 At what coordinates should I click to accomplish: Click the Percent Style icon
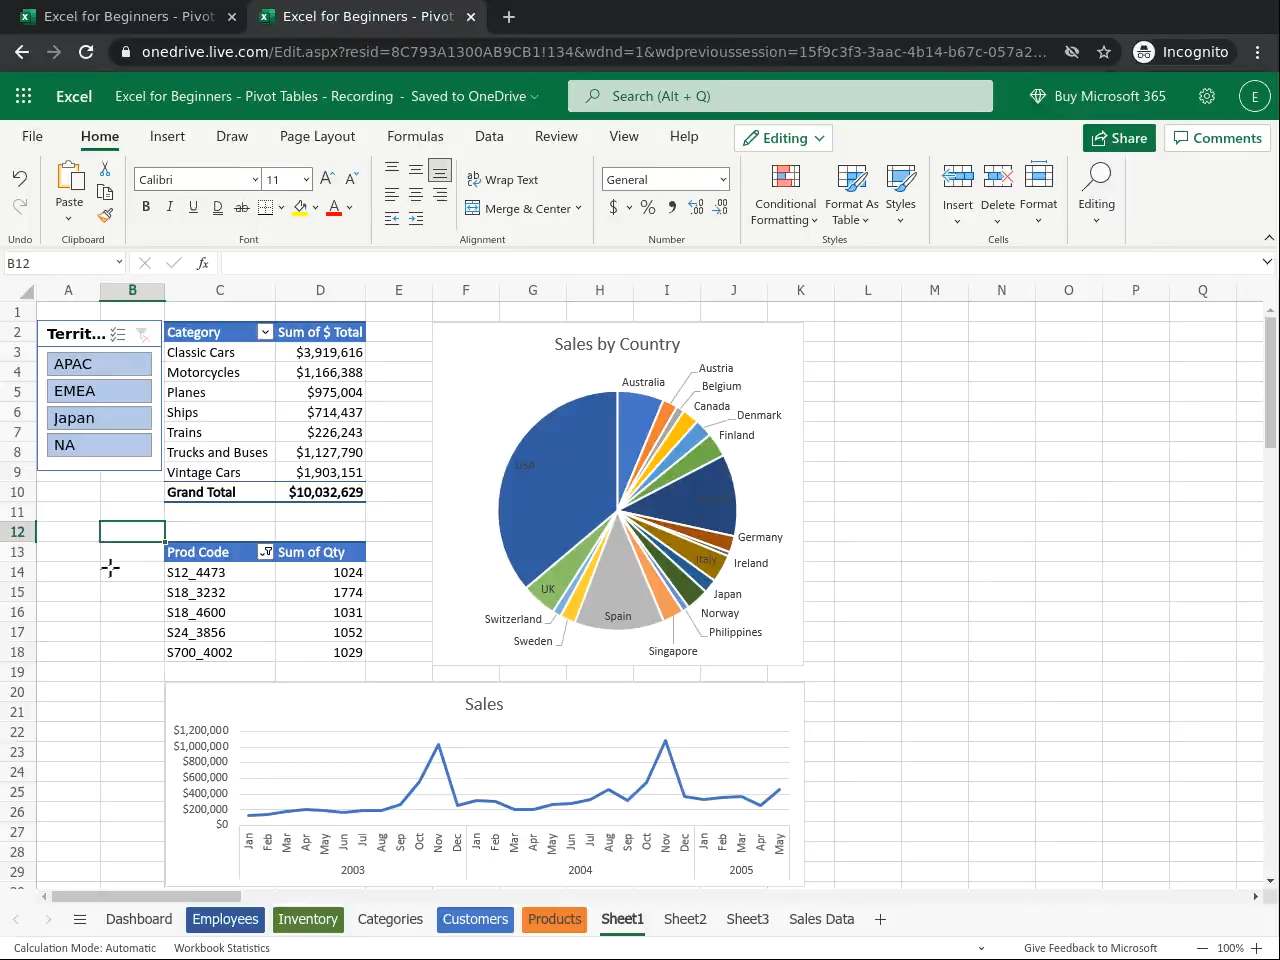click(x=648, y=207)
